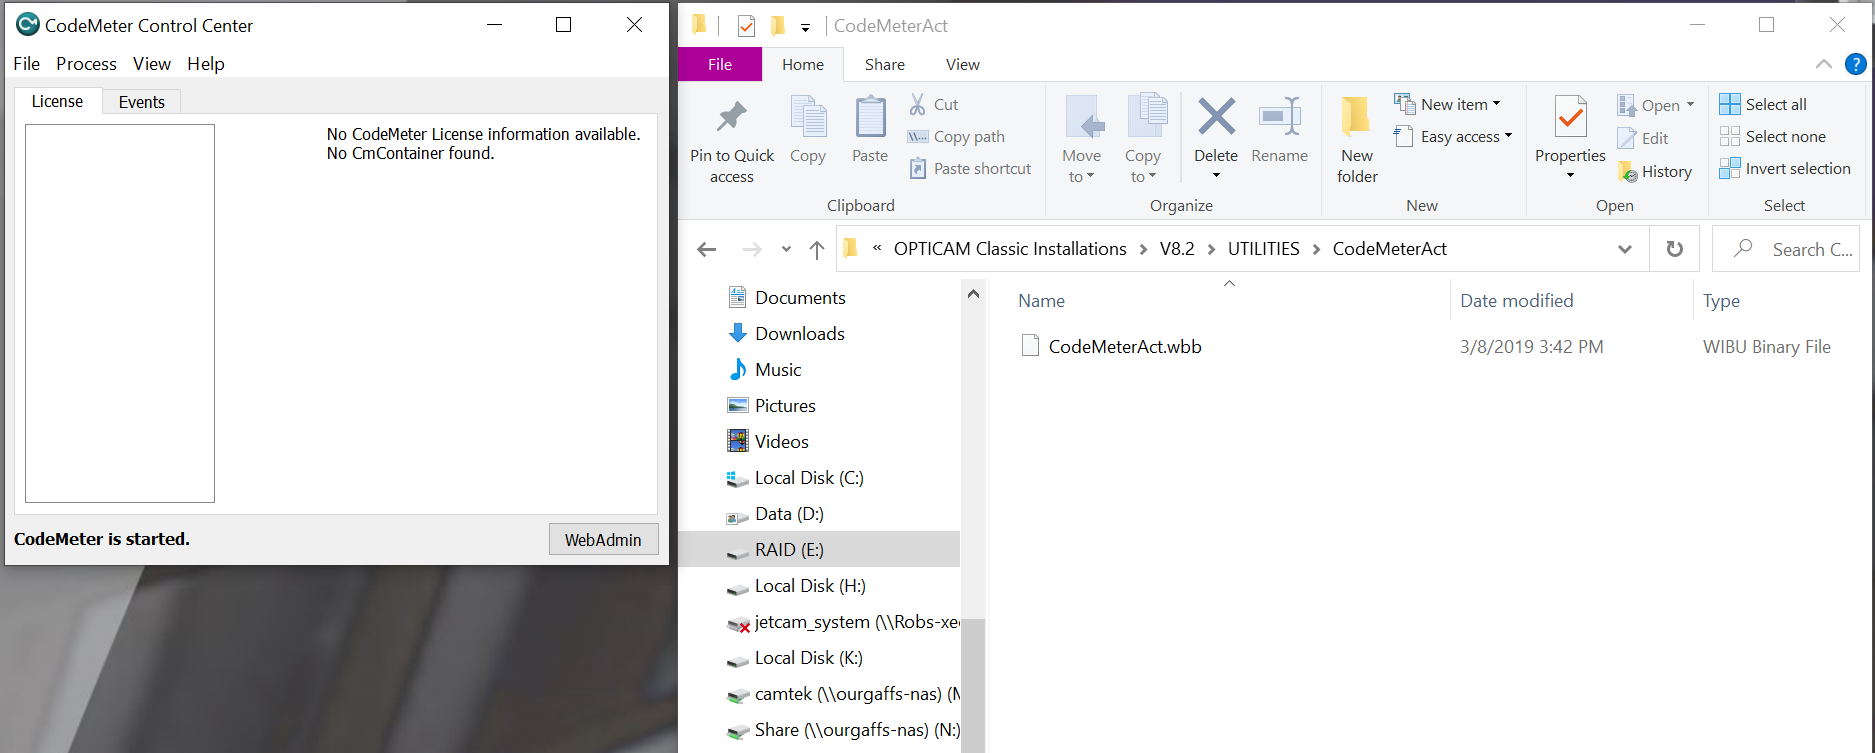Viewport: 1875px width, 753px height.
Task: Open CodeMeter Help menu
Action: click(x=206, y=64)
